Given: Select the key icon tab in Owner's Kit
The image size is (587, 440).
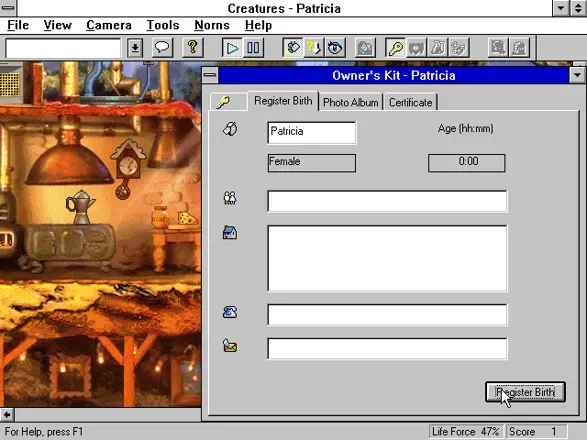Looking at the screenshot, I should tap(228, 102).
